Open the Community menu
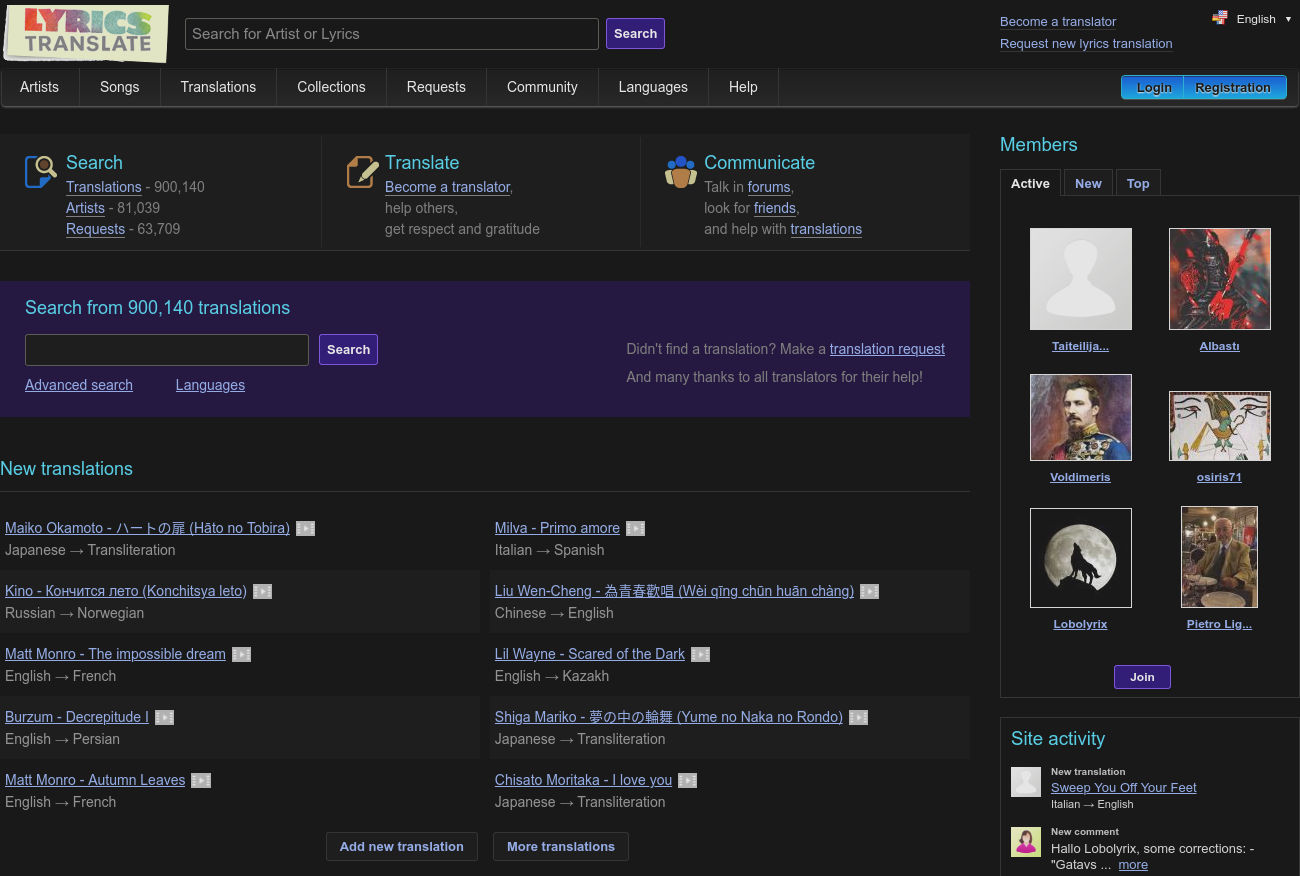This screenshot has height=876, width=1300. pyautogui.click(x=542, y=87)
